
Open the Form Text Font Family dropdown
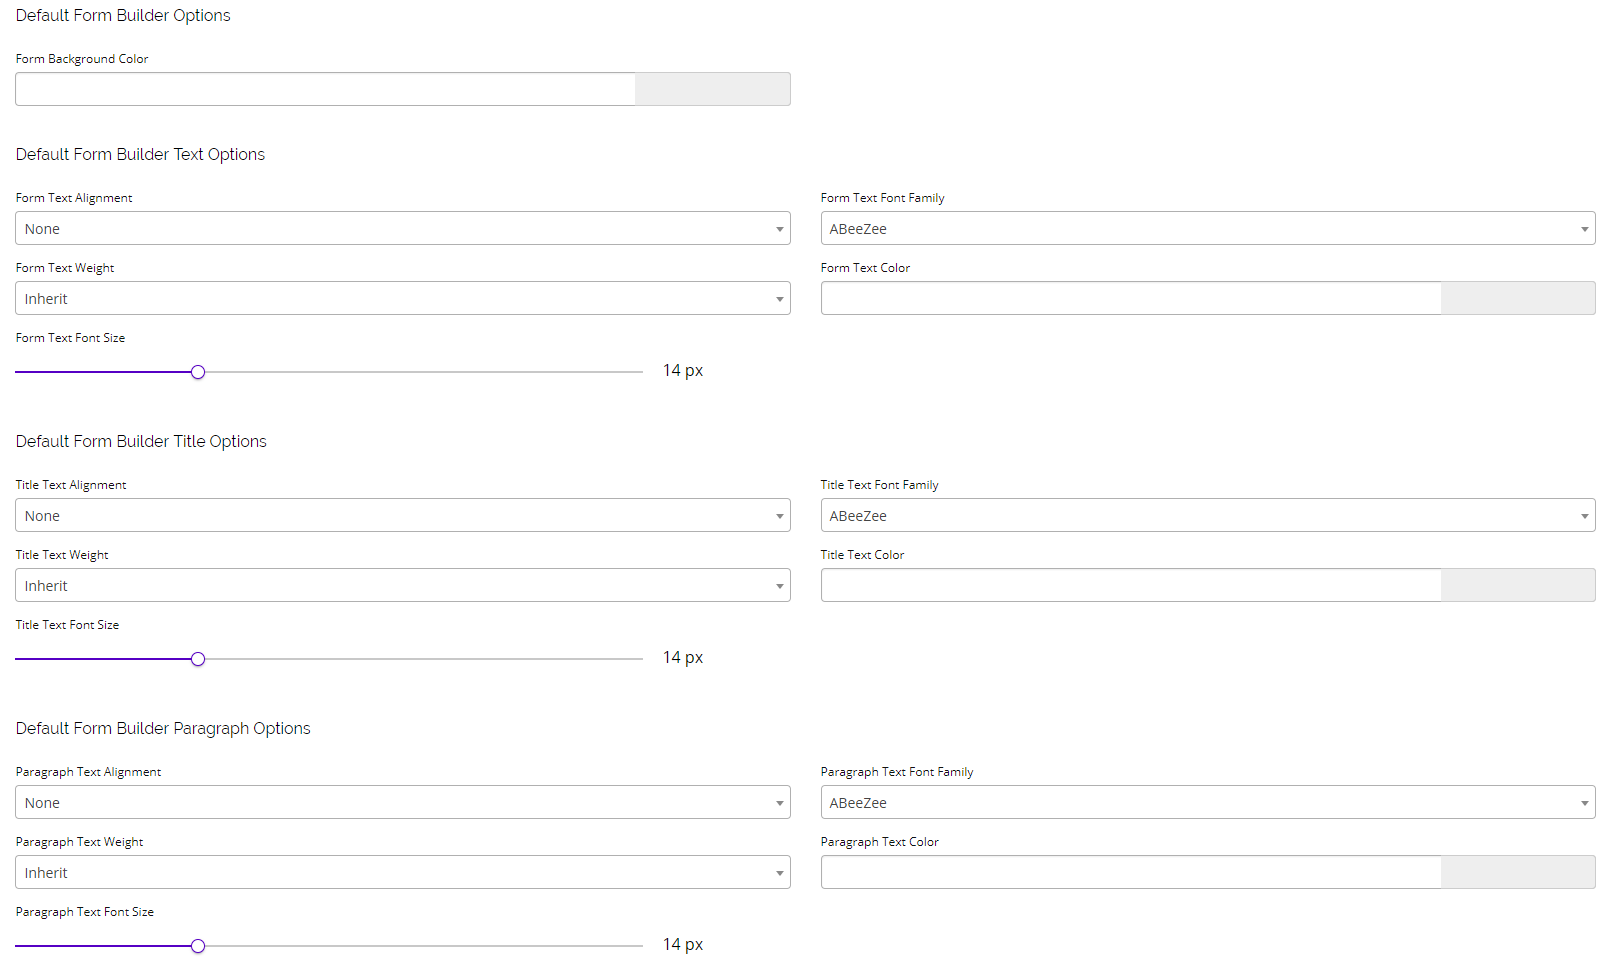1207,228
